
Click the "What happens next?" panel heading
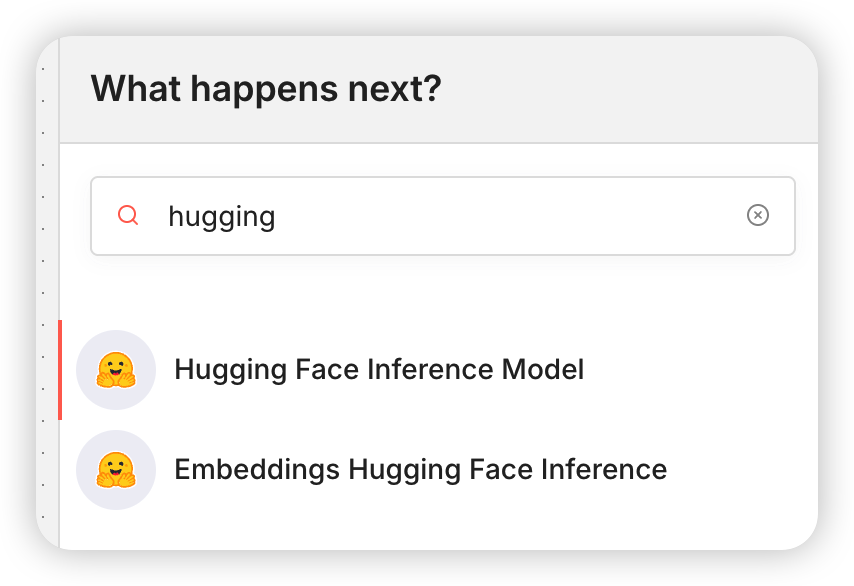[x=266, y=89]
